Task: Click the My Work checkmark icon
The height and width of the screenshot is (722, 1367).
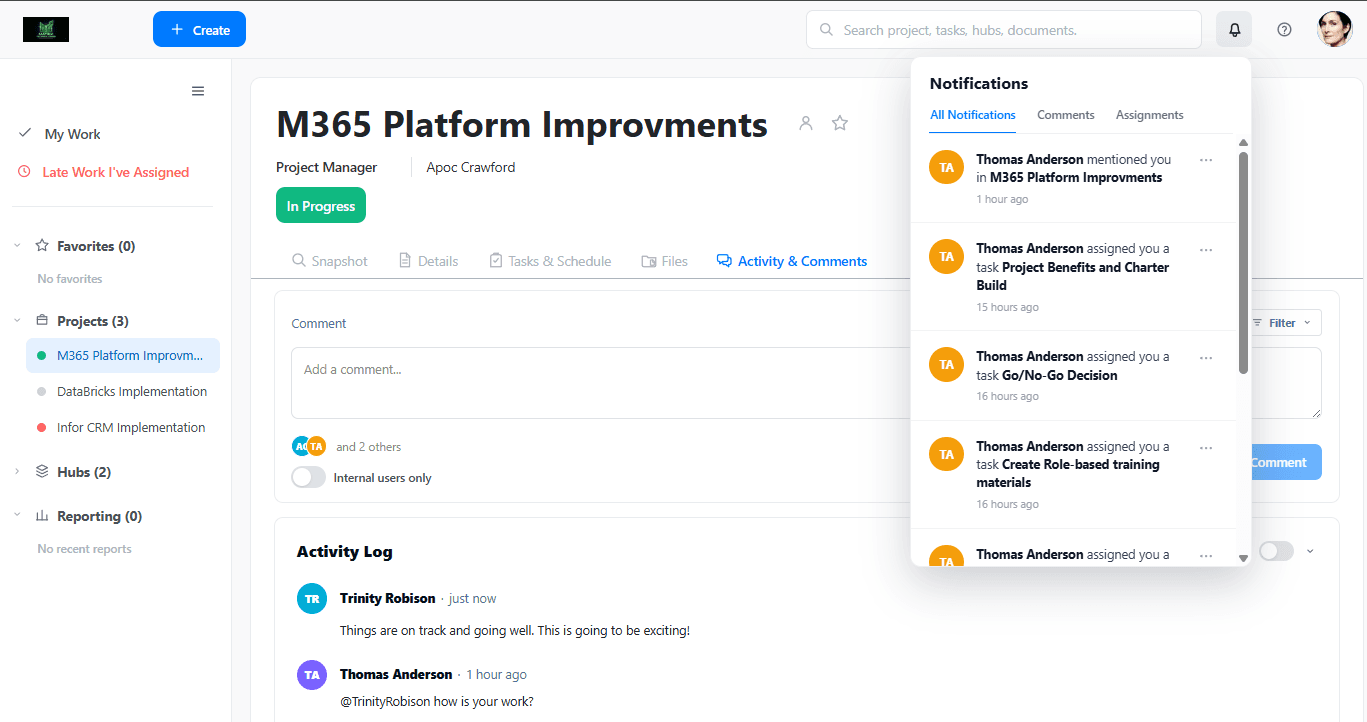Action: pos(25,133)
